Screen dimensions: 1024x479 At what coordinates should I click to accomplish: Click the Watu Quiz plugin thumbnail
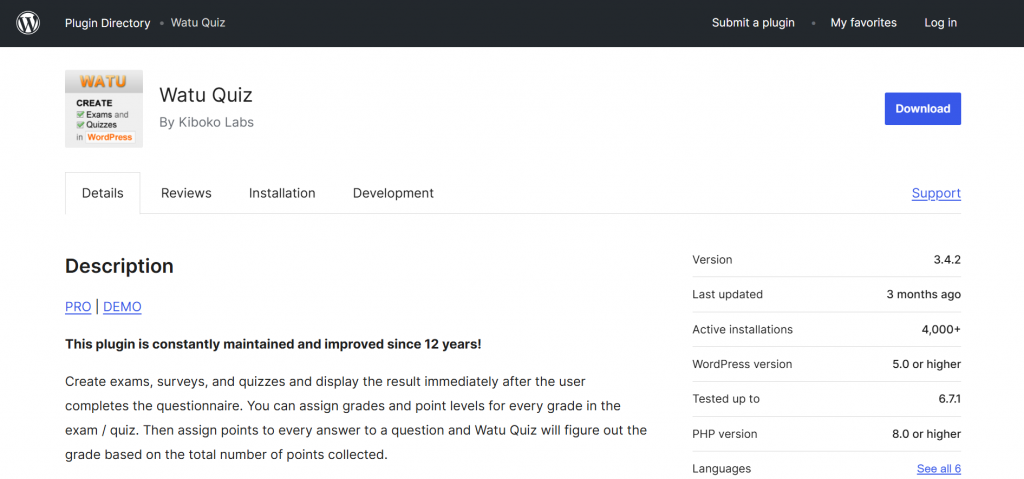[x=104, y=108]
